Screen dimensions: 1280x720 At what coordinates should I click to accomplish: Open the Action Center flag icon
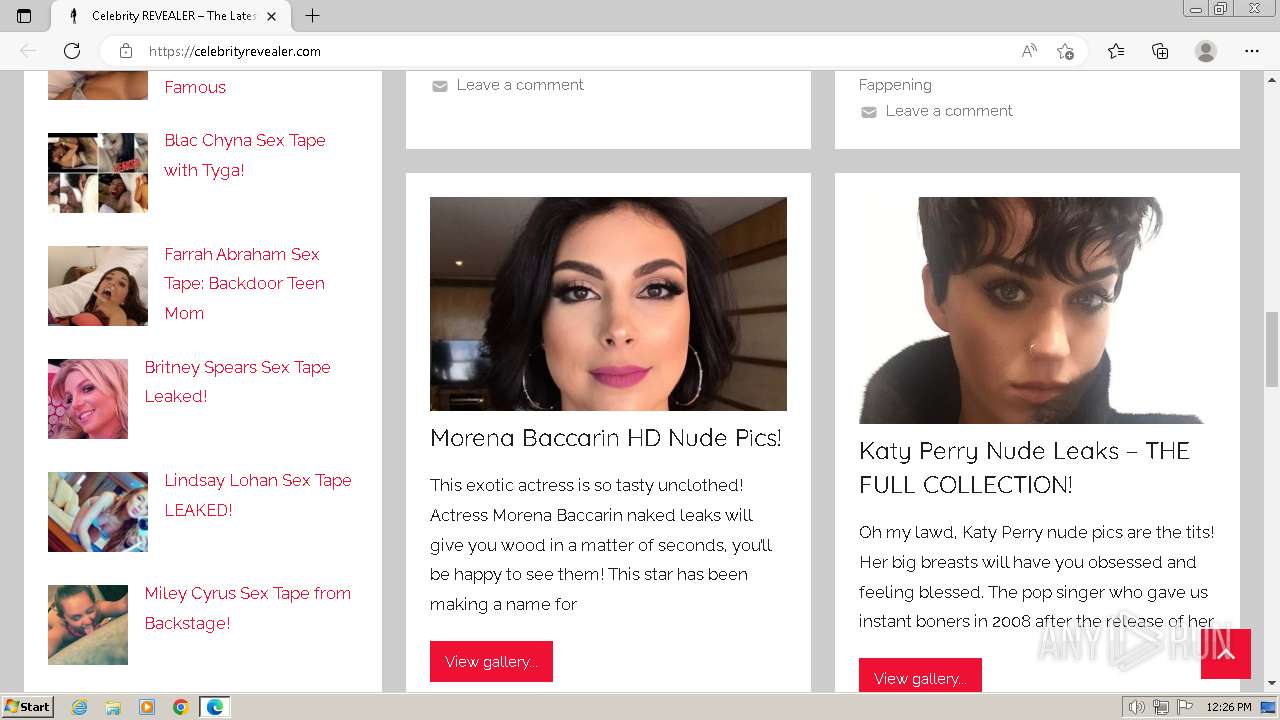click(x=1184, y=707)
